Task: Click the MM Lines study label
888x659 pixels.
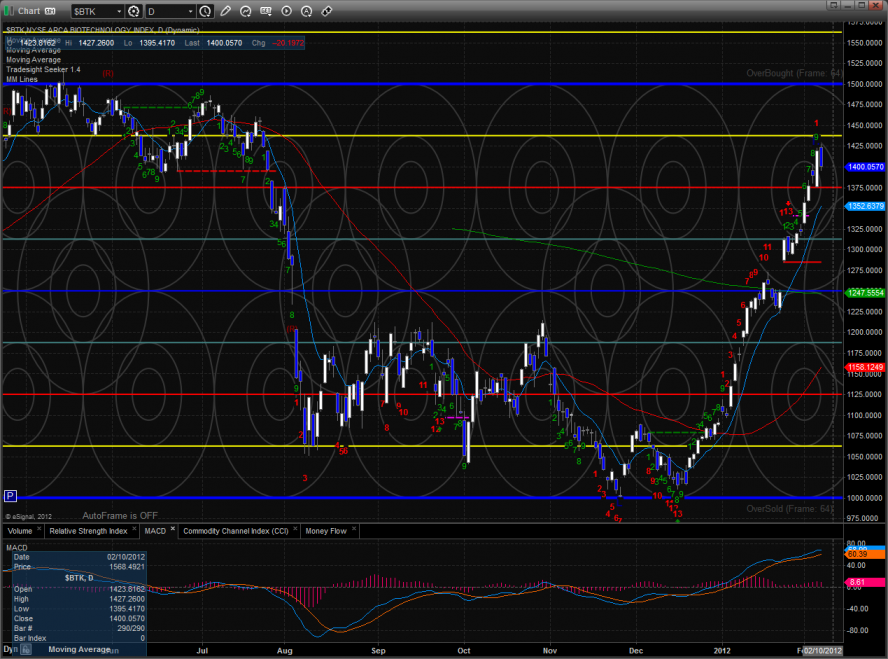Action: tap(22, 79)
